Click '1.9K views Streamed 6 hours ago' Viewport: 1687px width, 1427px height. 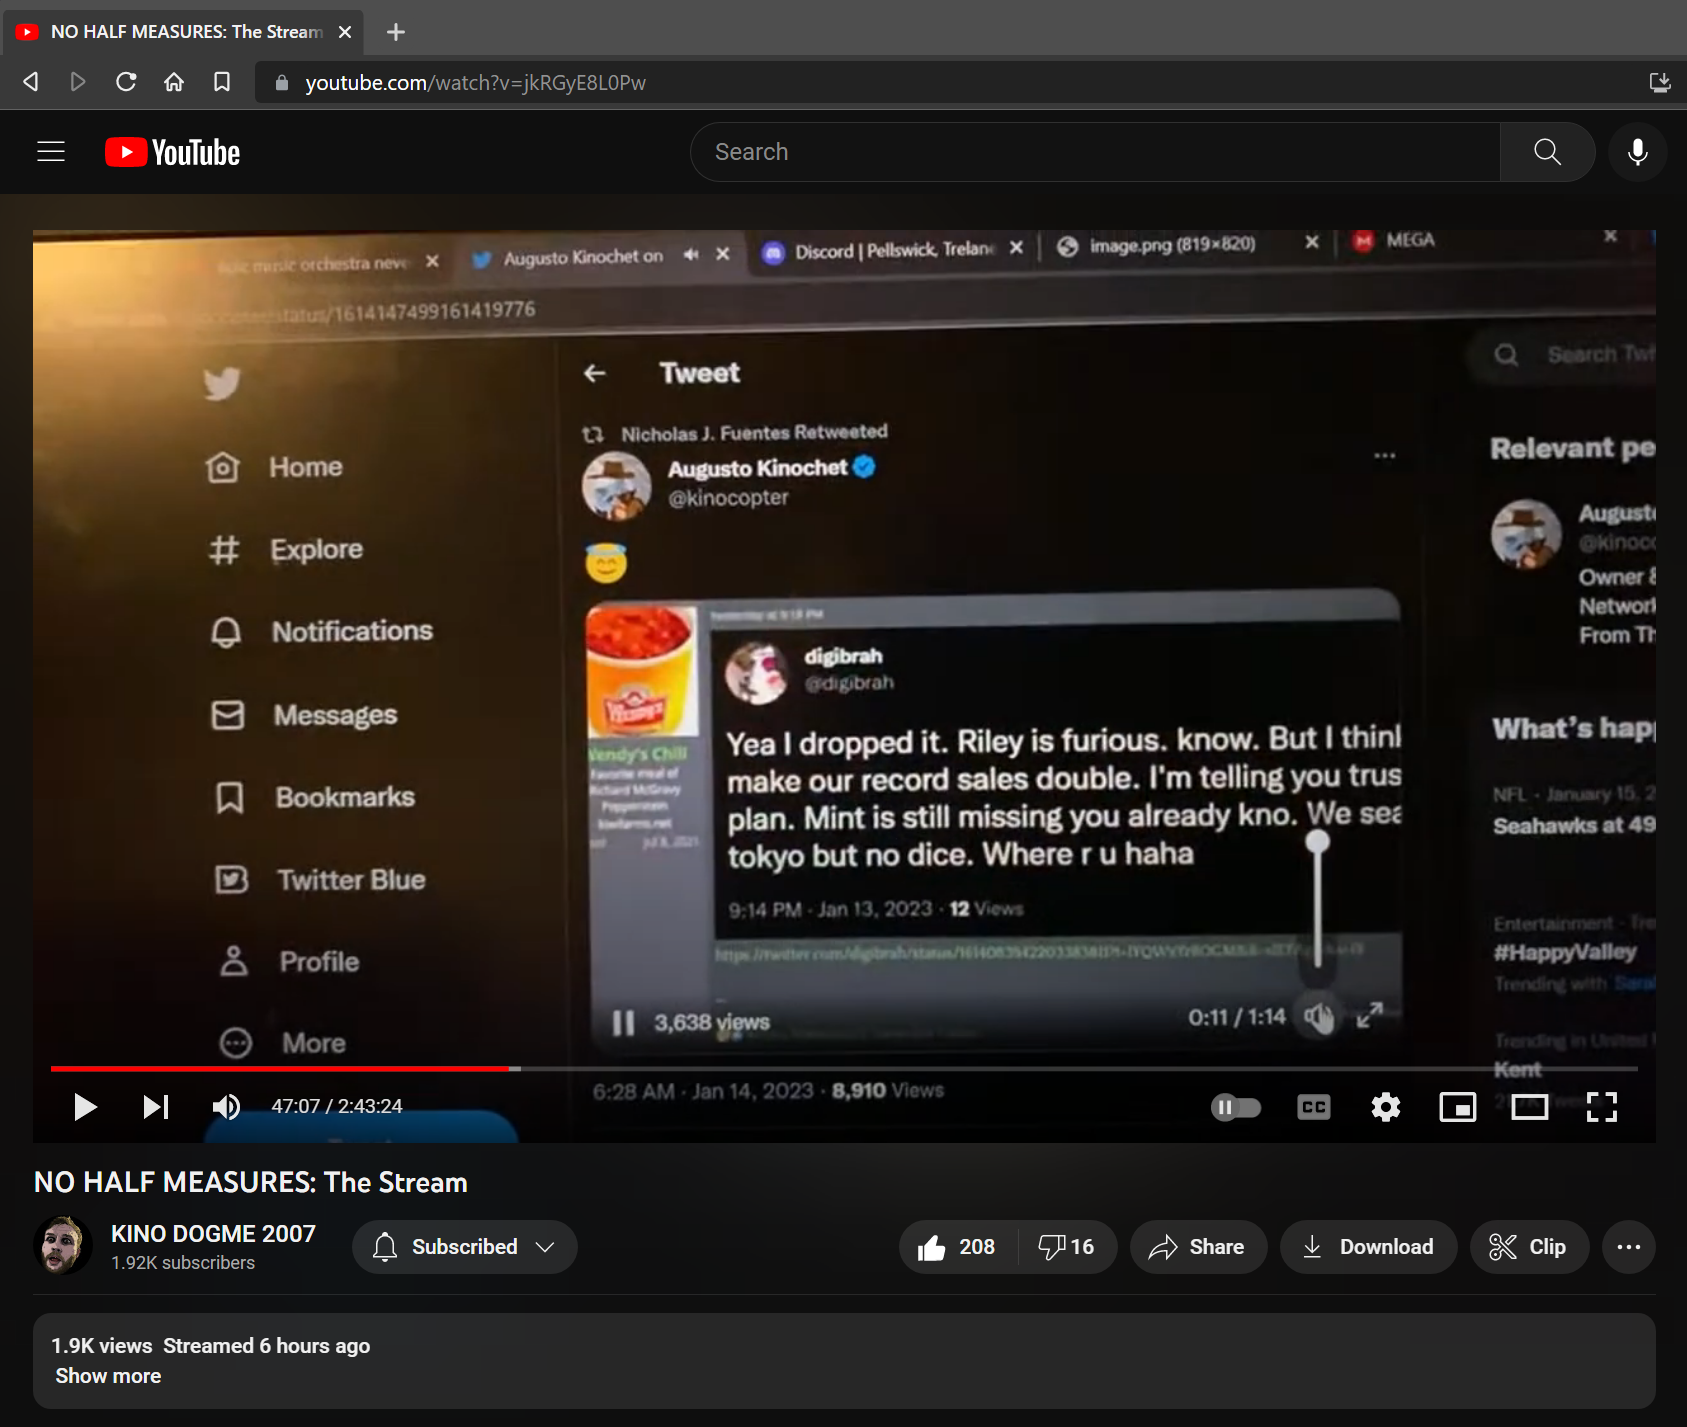(211, 1346)
